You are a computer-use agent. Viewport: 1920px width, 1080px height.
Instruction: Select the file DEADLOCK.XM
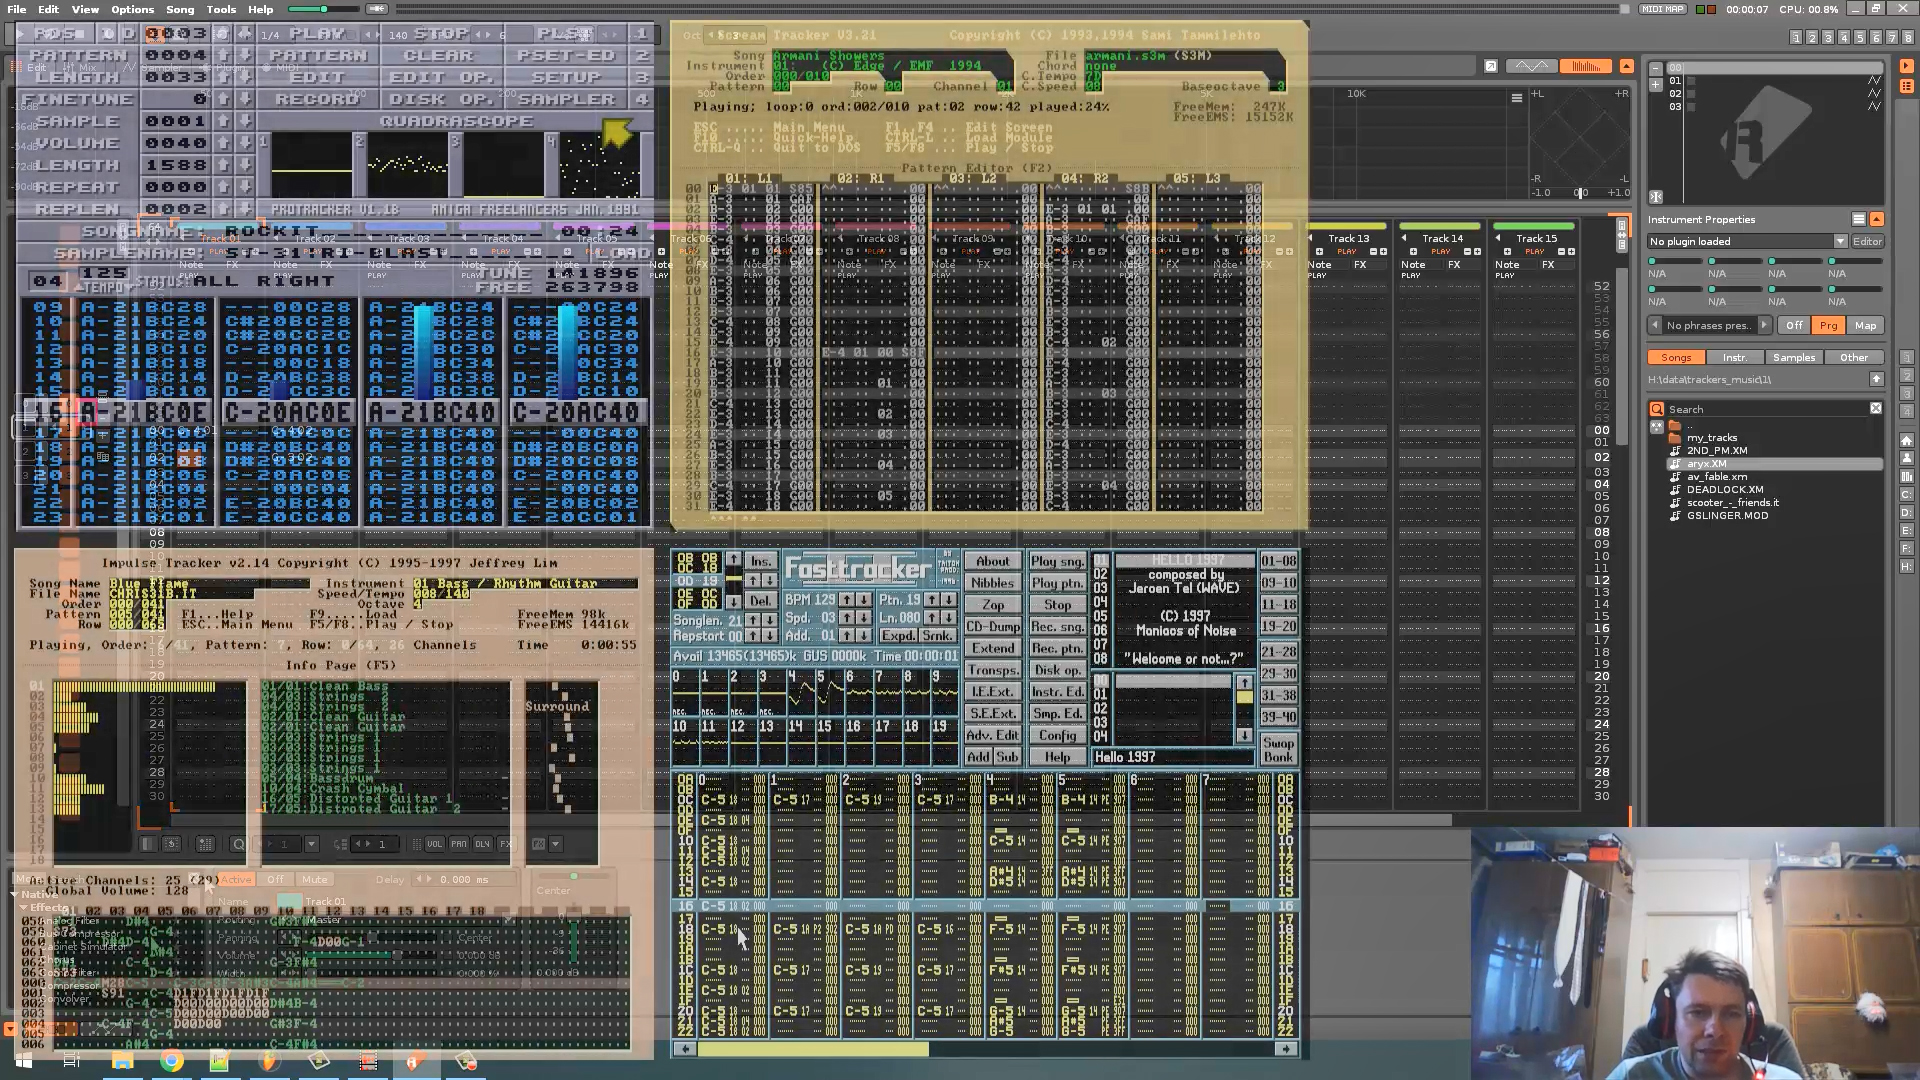tap(1724, 489)
